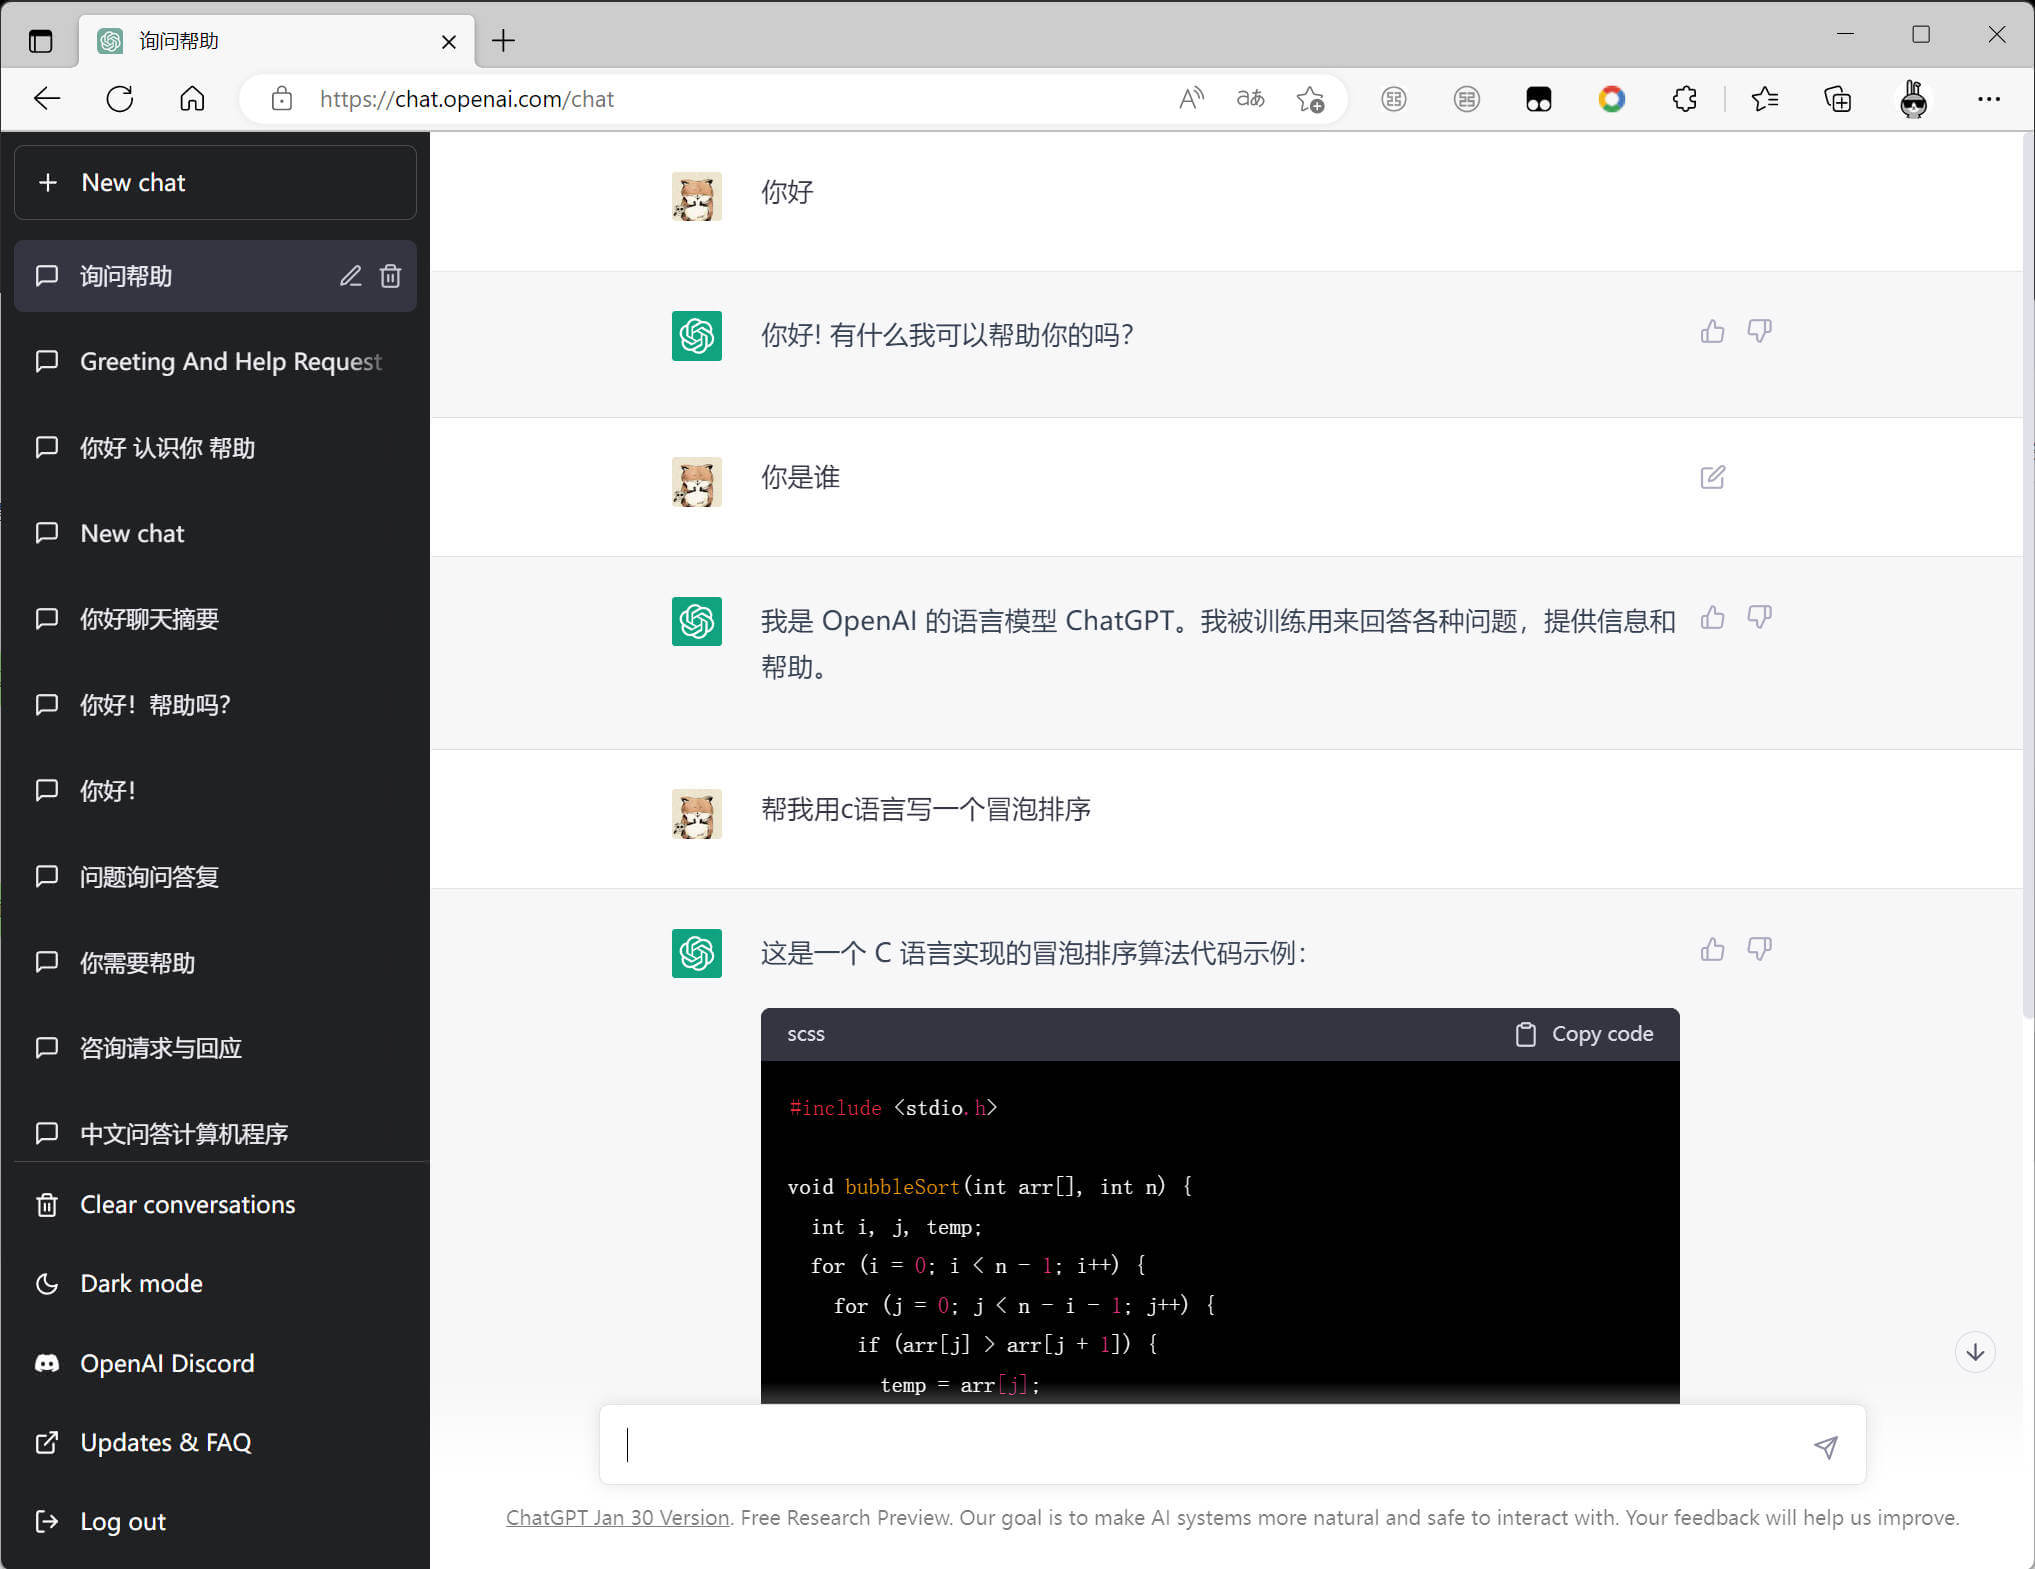Rename the 询问帮助 chat with pencil icon
2035x1569 pixels.
pyautogui.click(x=350, y=276)
